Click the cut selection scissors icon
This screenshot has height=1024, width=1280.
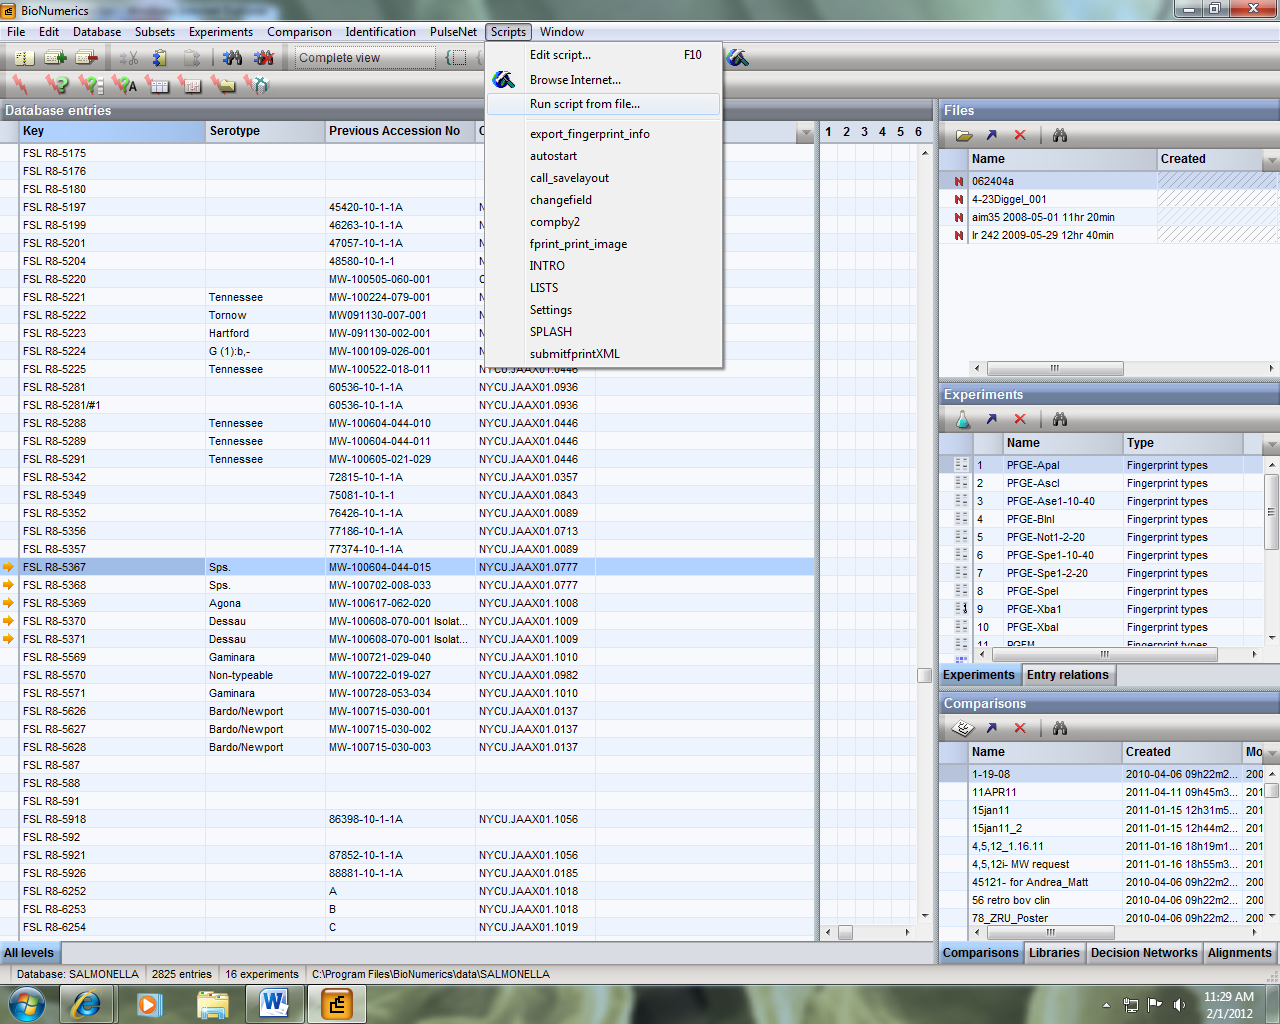(x=129, y=58)
